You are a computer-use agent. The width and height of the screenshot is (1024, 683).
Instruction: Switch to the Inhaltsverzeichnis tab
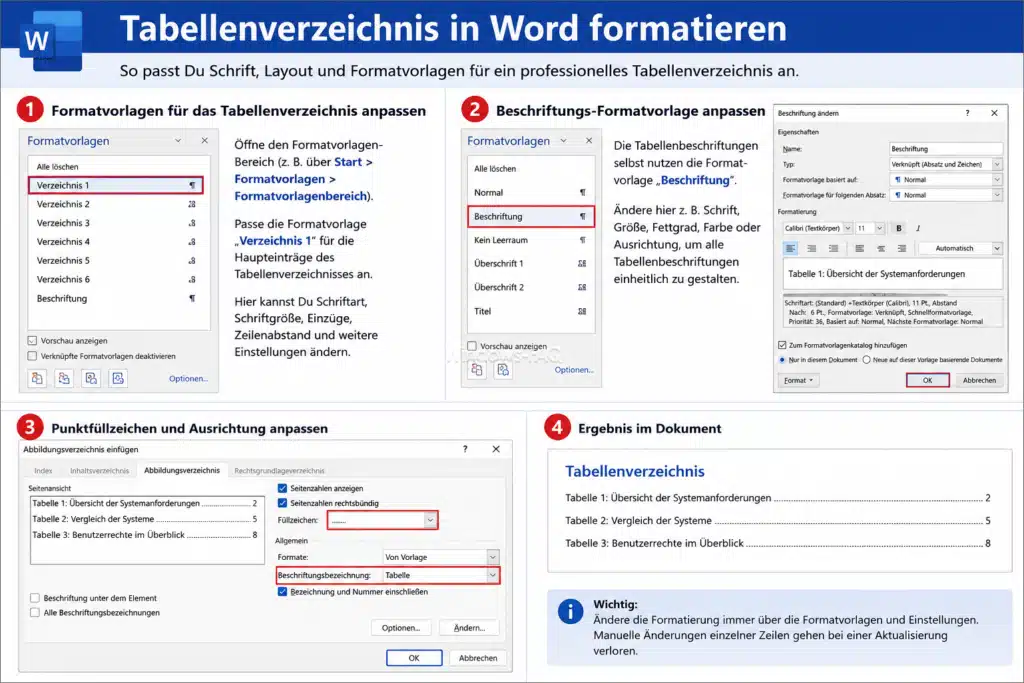click(x=99, y=471)
